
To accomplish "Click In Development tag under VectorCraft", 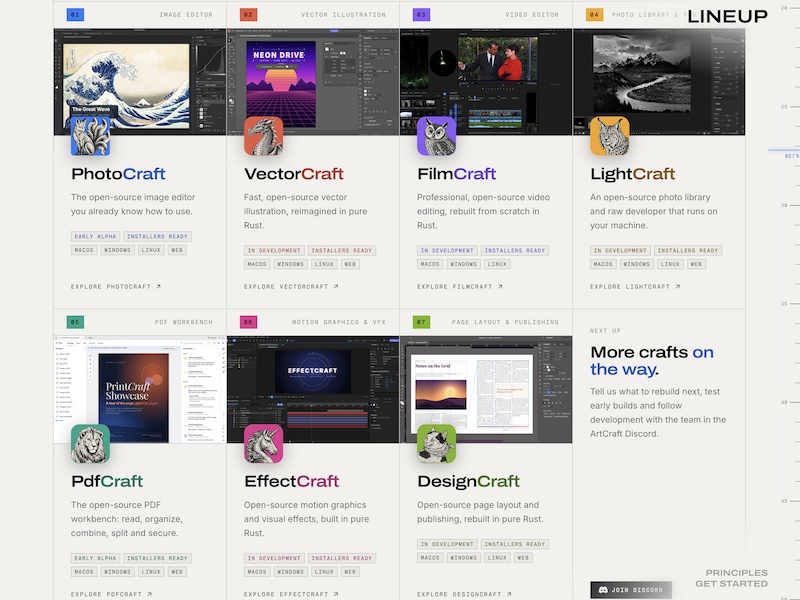I will click(x=274, y=251).
